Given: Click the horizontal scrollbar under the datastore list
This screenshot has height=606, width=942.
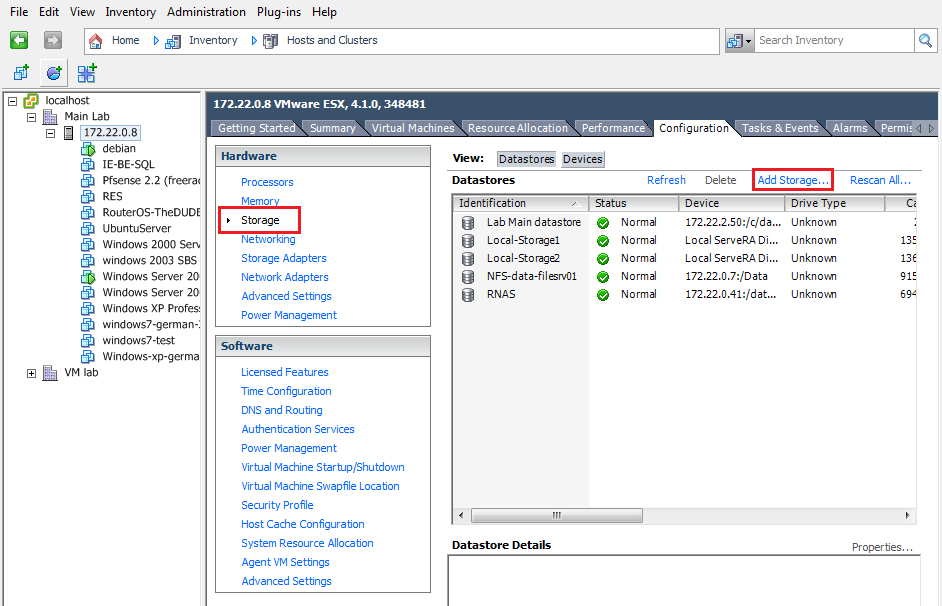Looking at the screenshot, I should (556, 515).
